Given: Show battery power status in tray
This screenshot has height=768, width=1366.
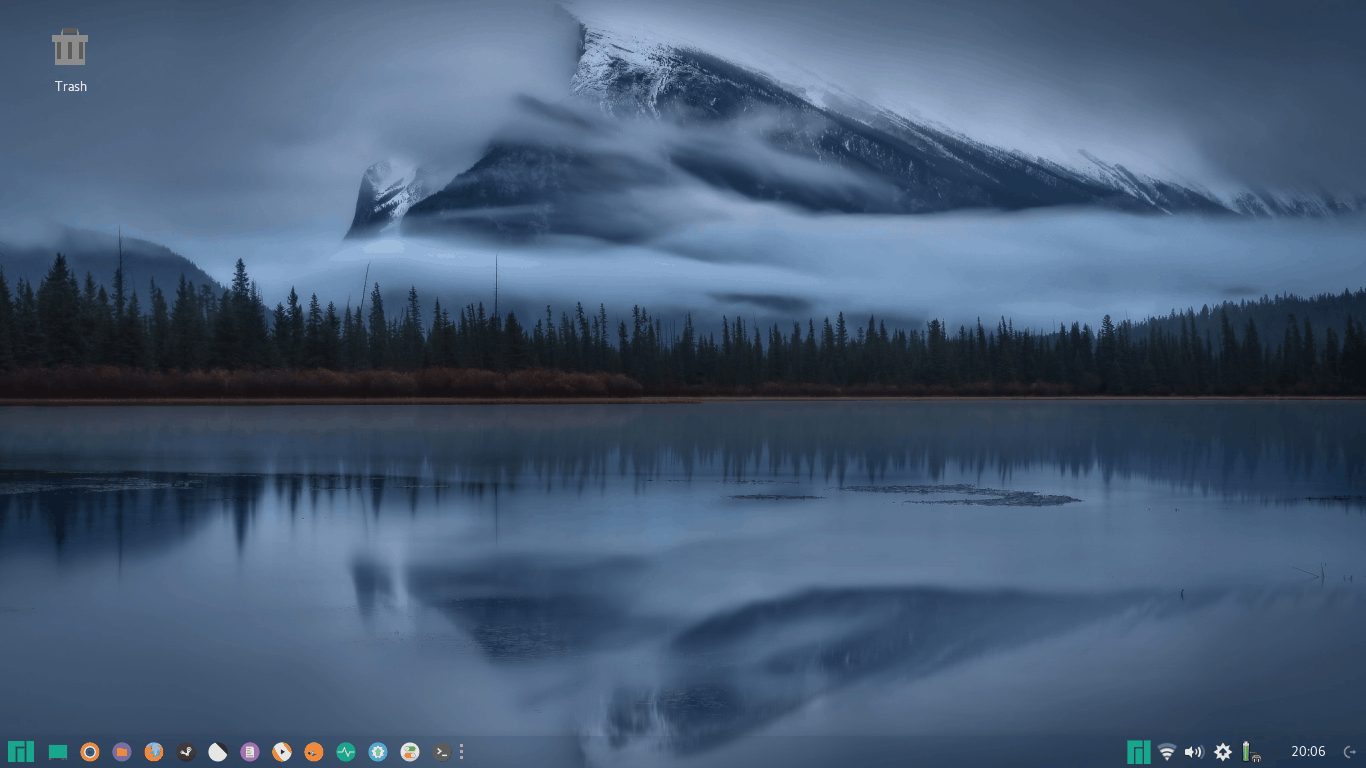Looking at the screenshot, I should pyautogui.click(x=1250, y=752).
